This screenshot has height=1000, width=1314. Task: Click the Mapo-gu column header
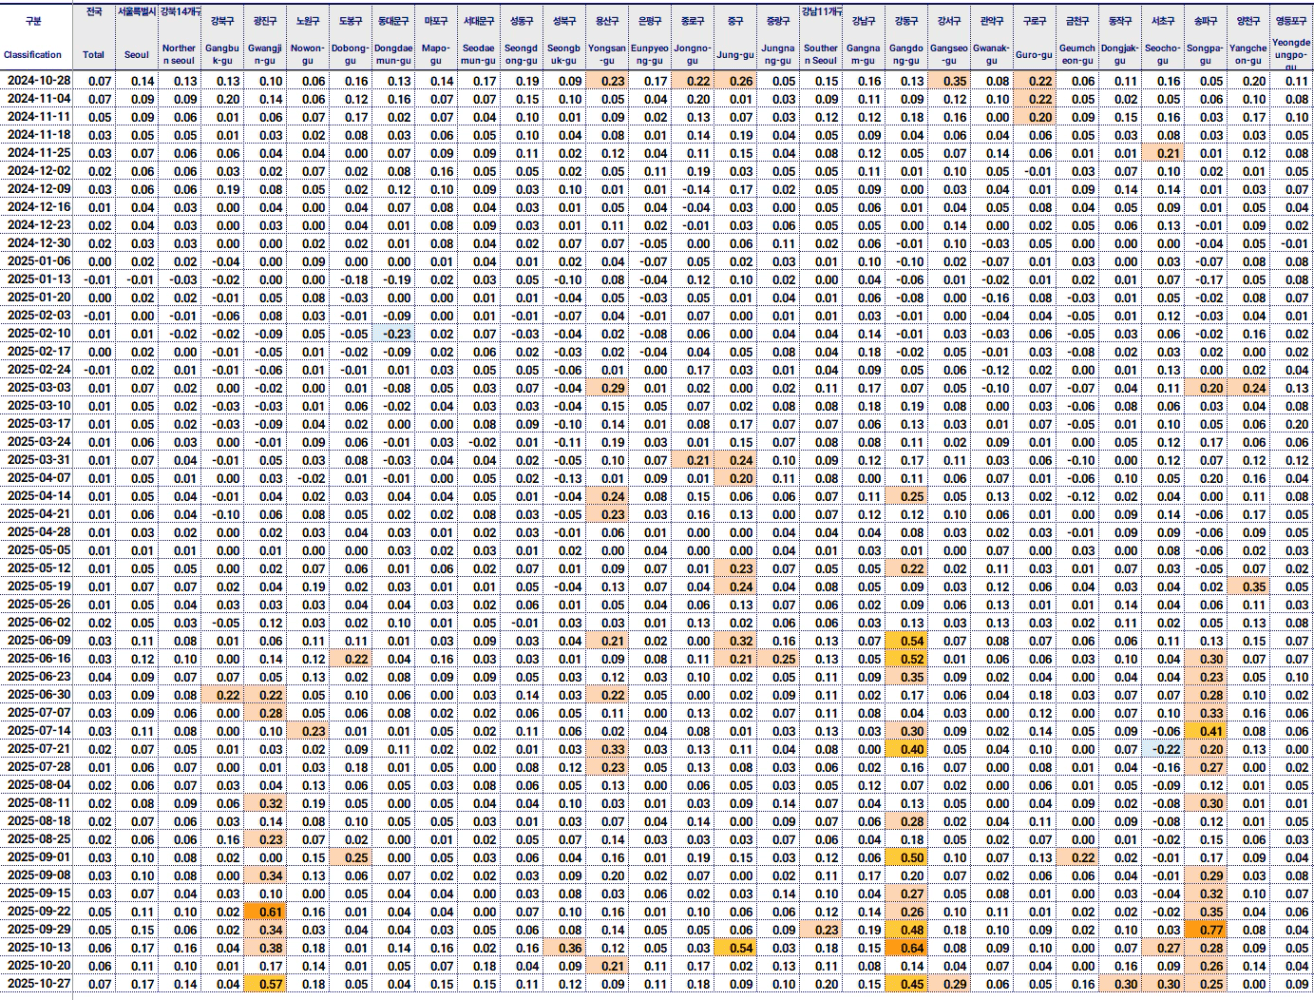tap(436, 54)
